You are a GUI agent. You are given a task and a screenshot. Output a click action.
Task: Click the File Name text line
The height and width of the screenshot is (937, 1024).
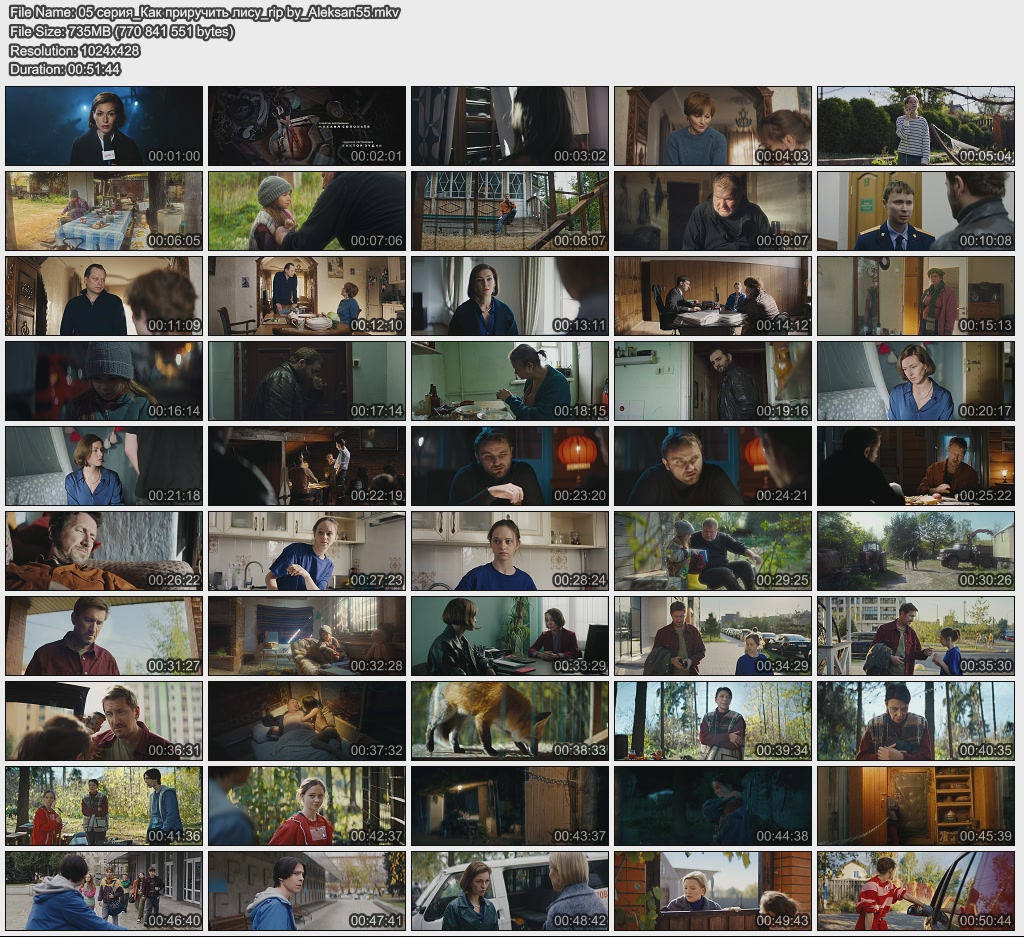(x=204, y=12)
